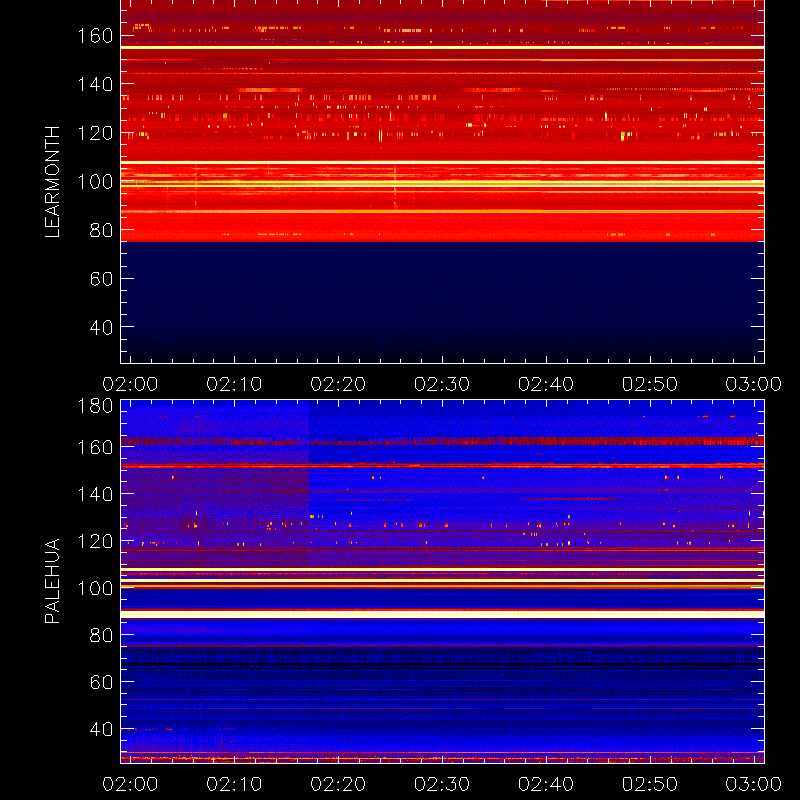Click 02:30 time label under PALEHUA plot
The height and width of the screenshot is (800, 800).
(442, 784)
